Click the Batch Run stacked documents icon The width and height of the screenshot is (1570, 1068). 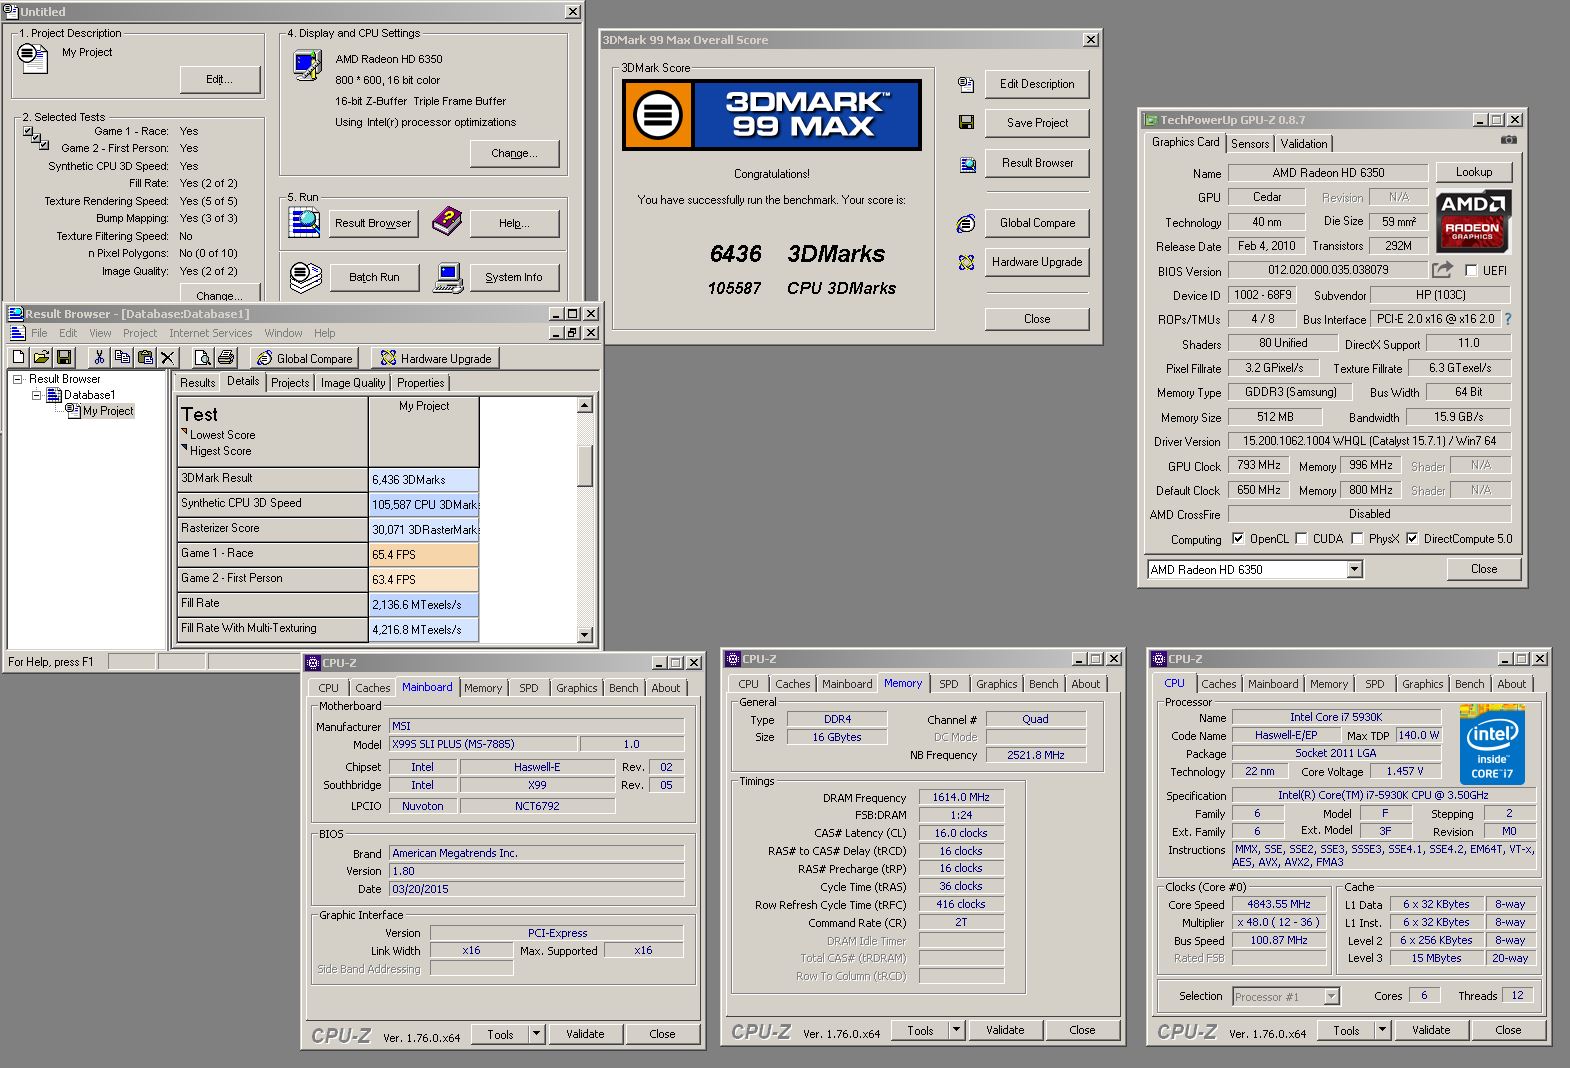pyautogui.click(x=305, y=277)
